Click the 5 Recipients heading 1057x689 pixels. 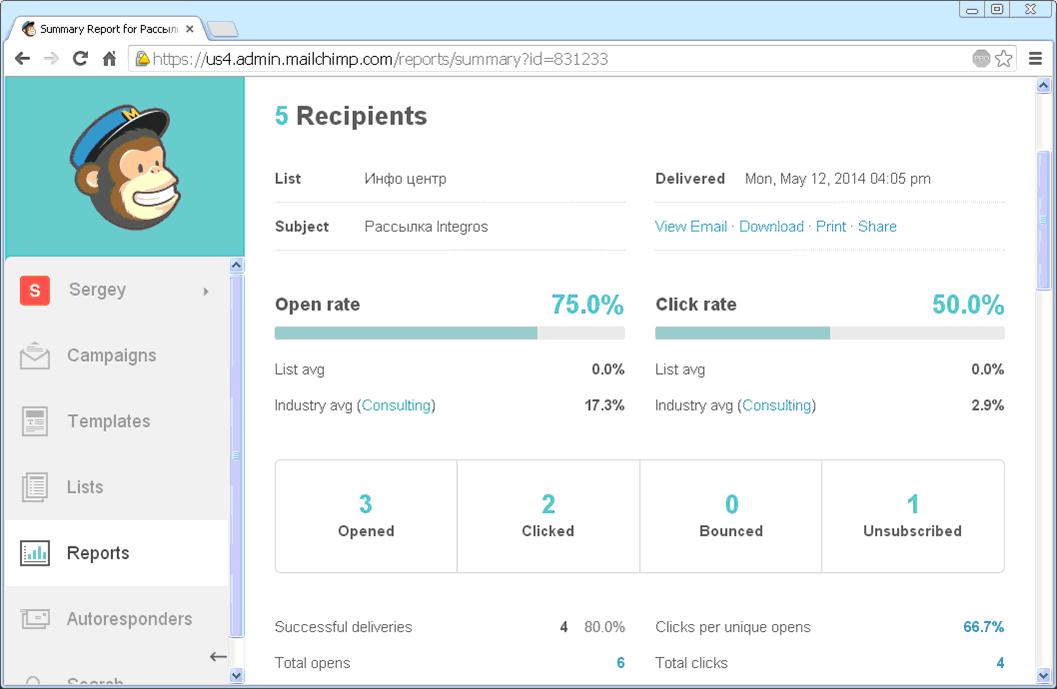point(351,116)
